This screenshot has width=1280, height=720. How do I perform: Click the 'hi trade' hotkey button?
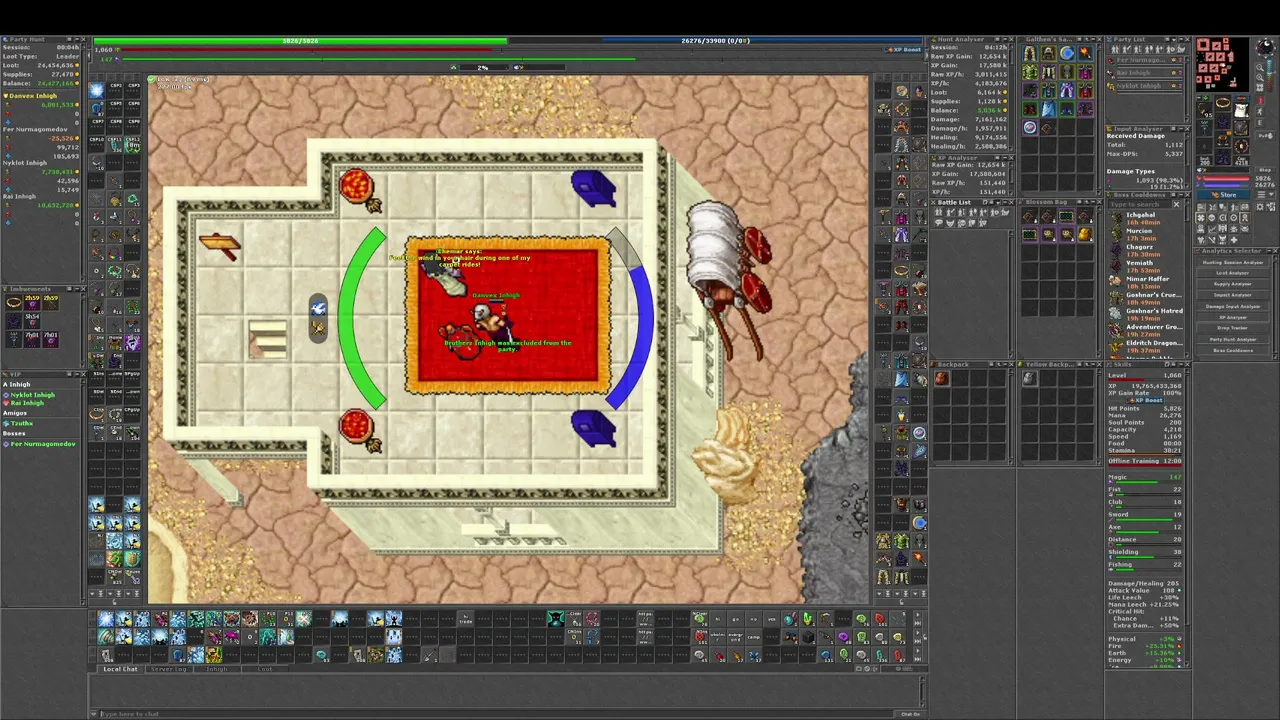[x=466, y=620]
